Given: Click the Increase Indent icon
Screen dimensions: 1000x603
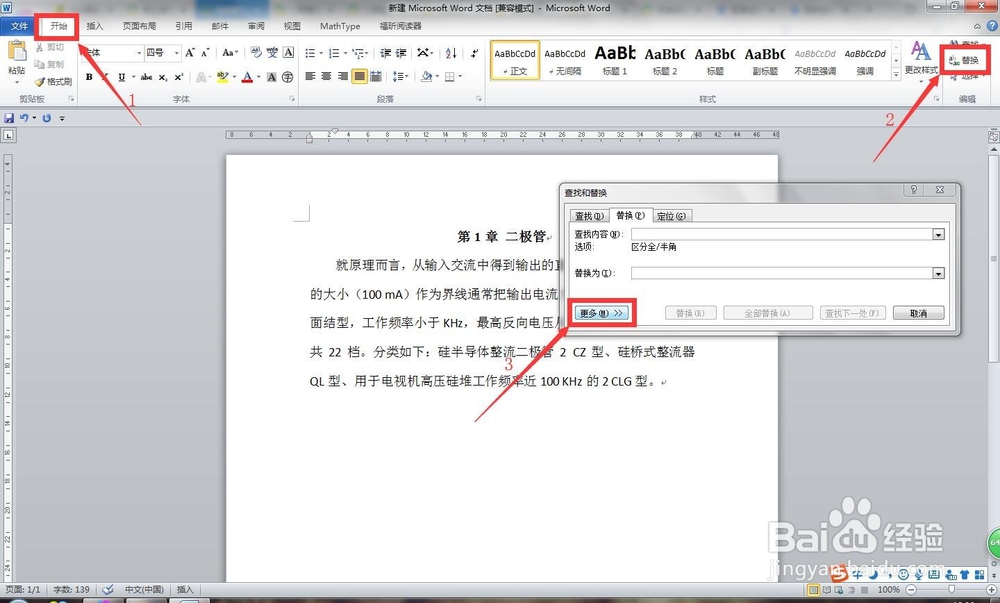Looking at the screenshot, I should point(401,53).
